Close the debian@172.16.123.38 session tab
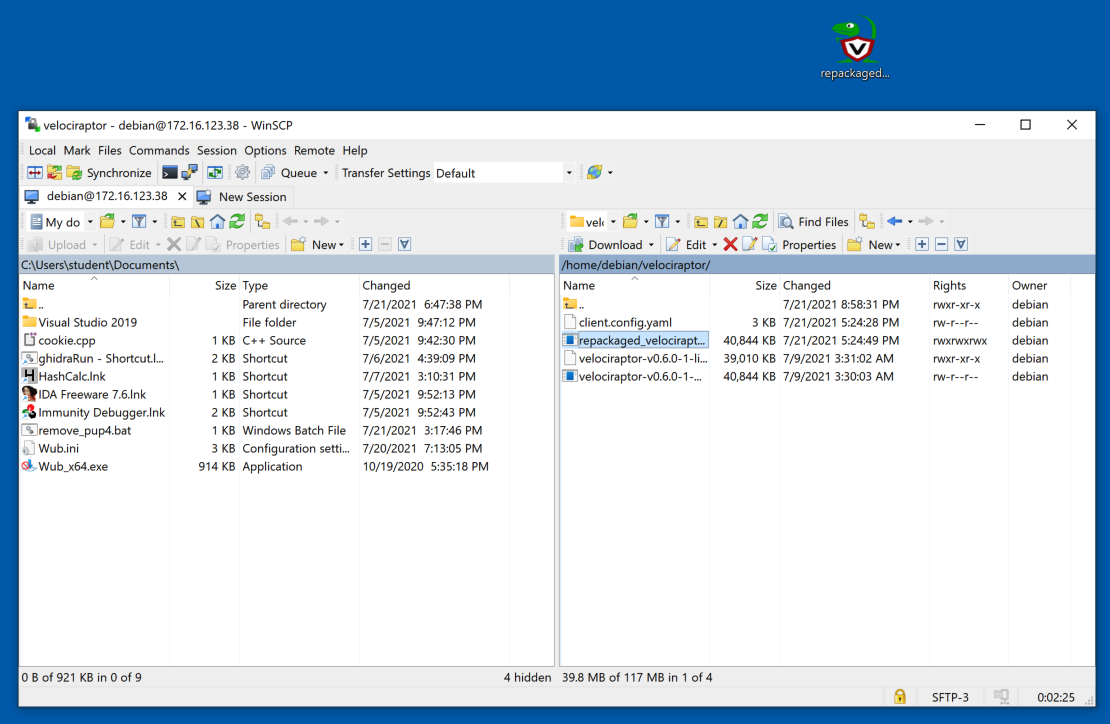 182,197
